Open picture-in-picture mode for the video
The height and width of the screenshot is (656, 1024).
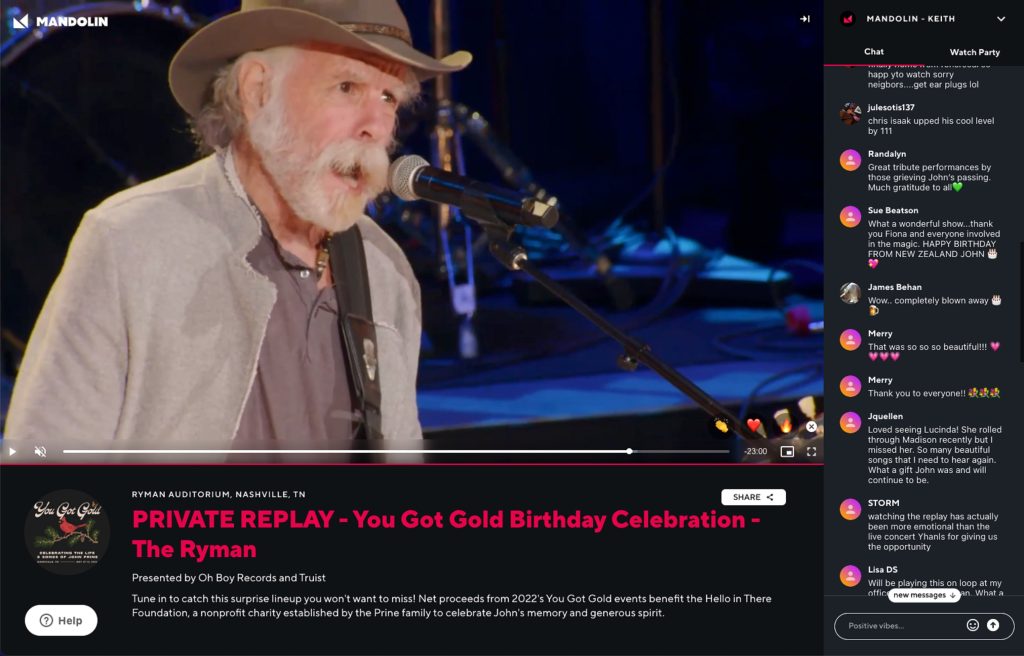(787, 452)
